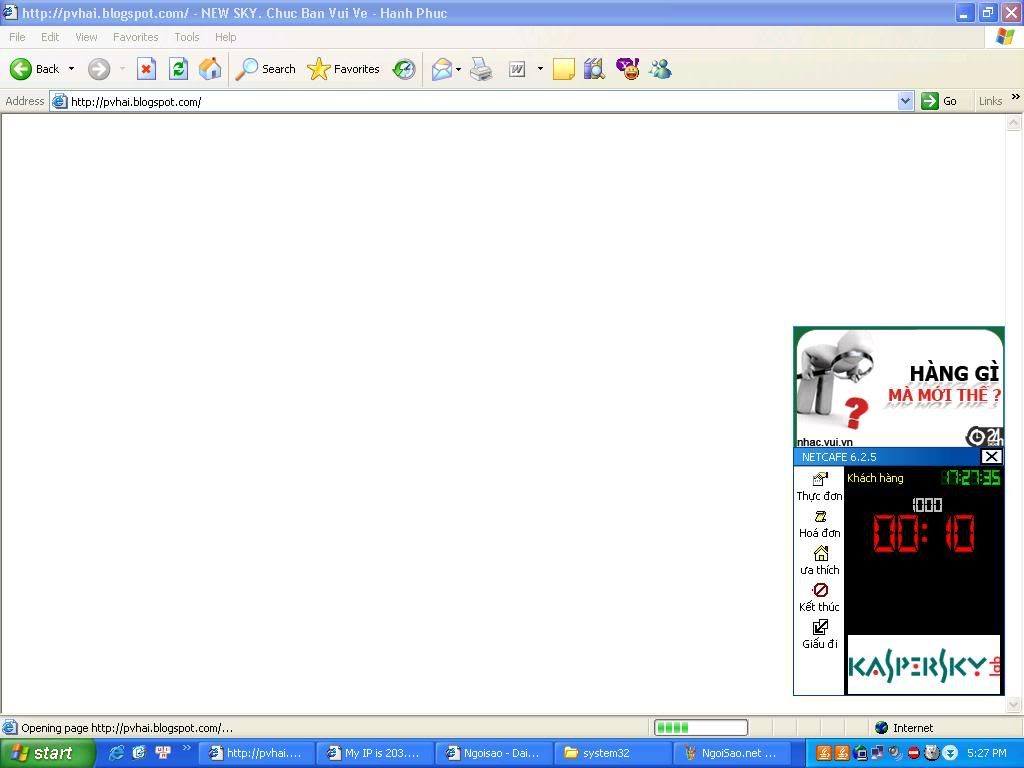
Task: Refresh the page using the toolbar icon
Action: [178, 69]
